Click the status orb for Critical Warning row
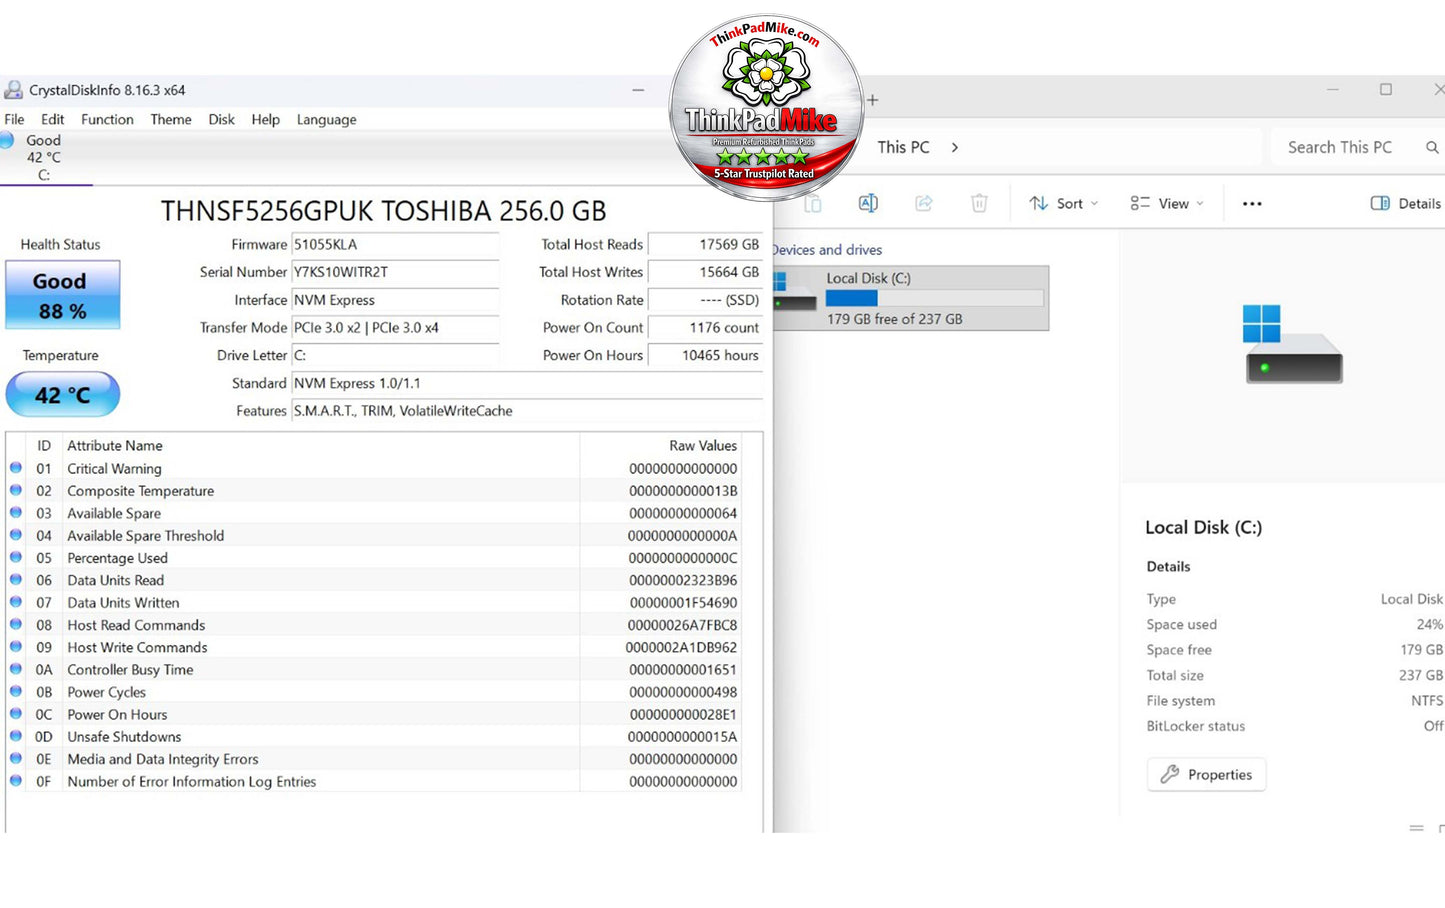The width and height of the screenshot is (1445, 908). click(16, 468)
